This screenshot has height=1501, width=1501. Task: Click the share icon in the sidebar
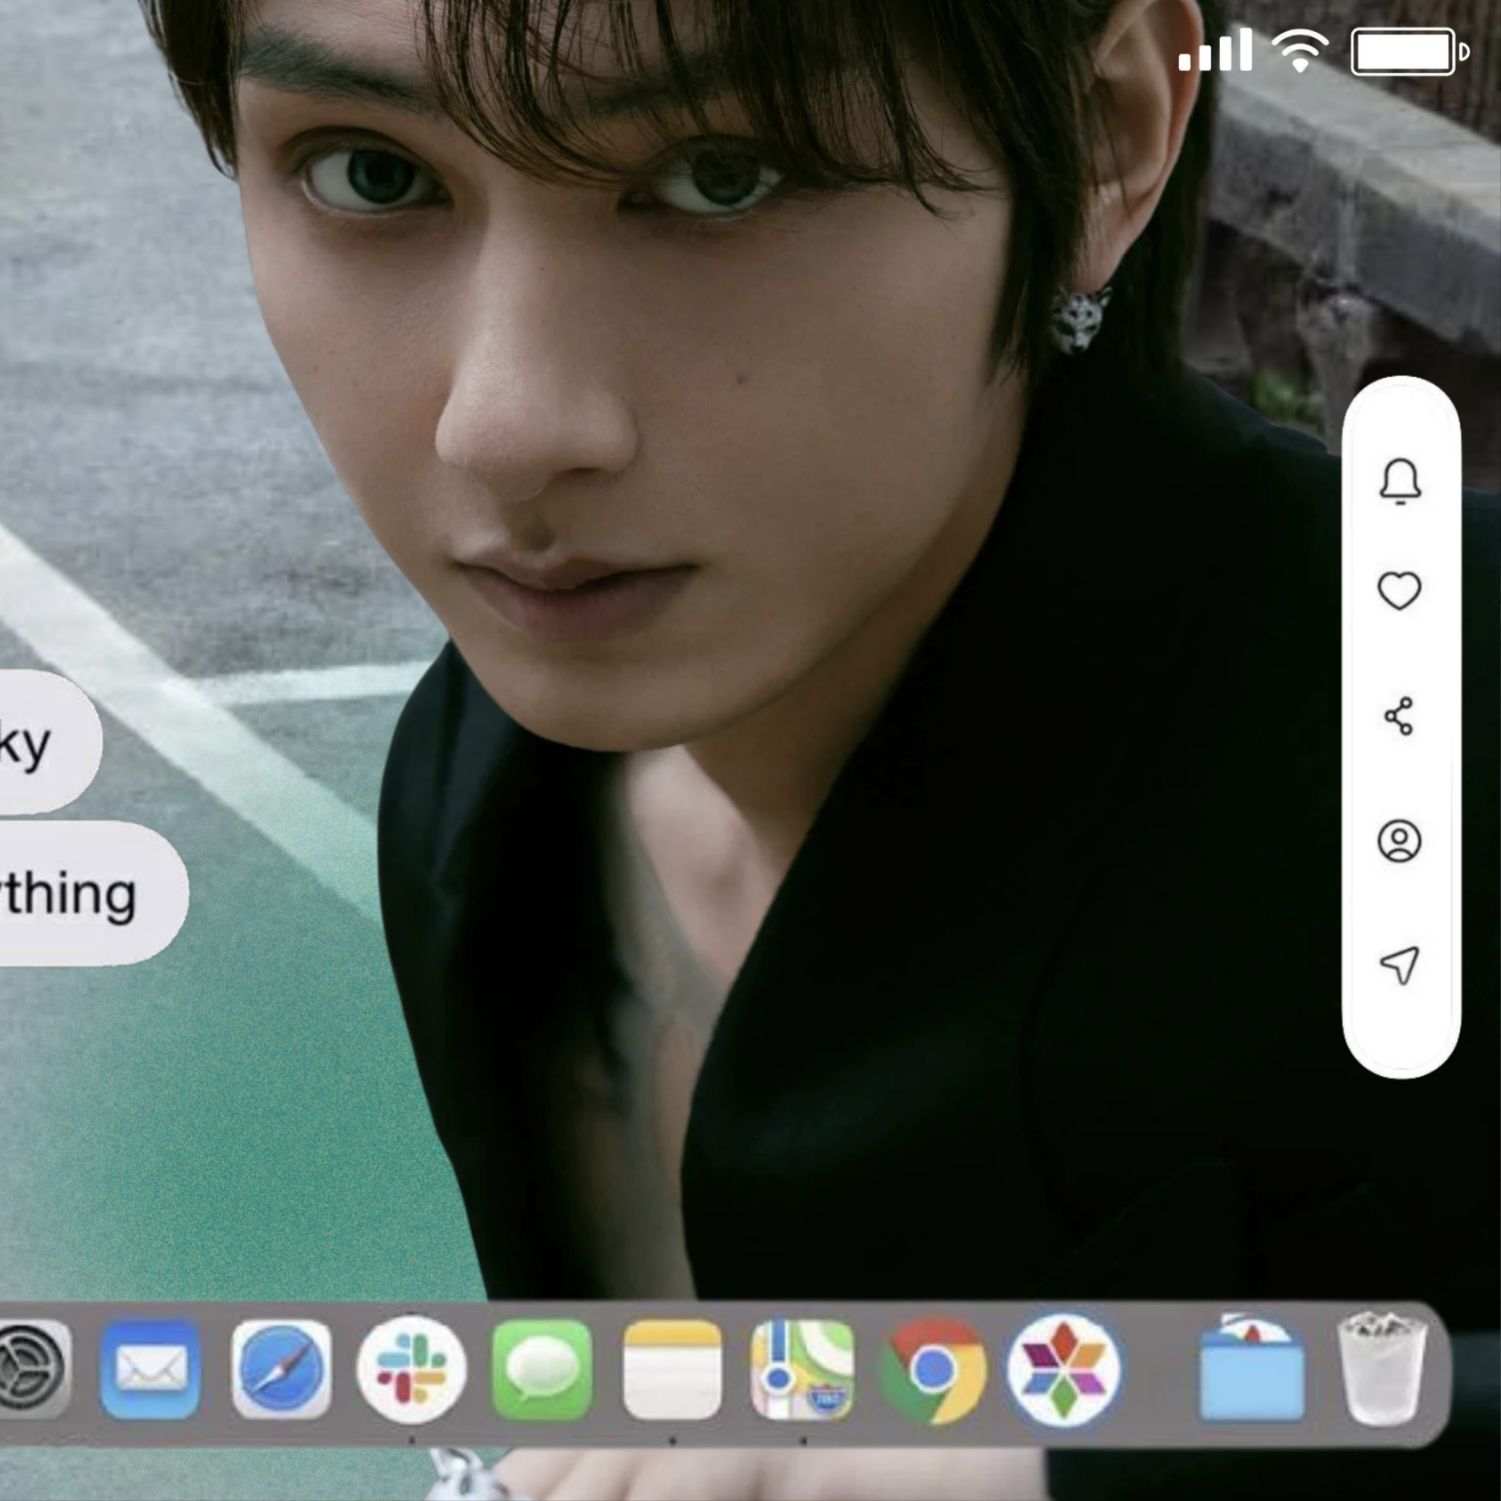point(1404,716)
